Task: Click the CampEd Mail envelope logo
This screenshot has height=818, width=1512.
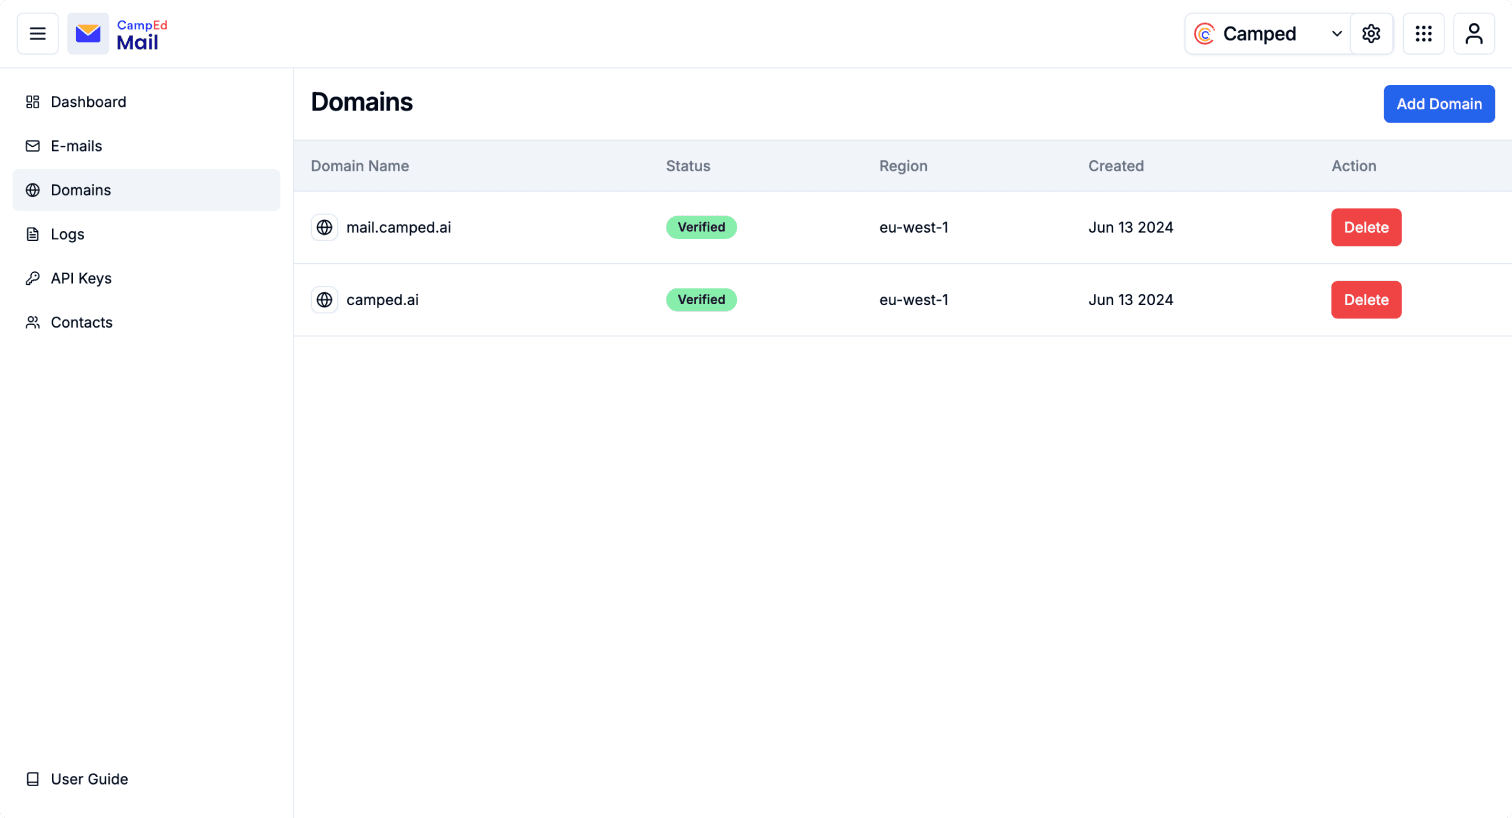Action: 88,34
